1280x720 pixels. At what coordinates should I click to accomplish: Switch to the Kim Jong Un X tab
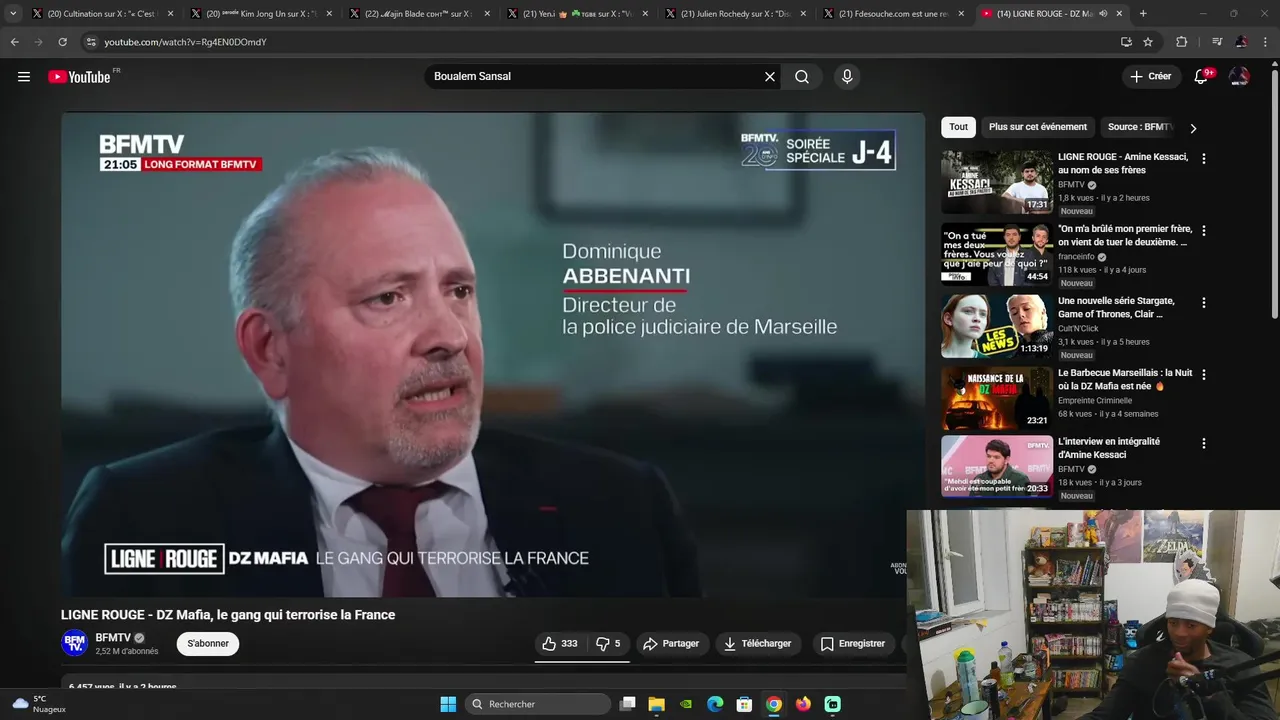pos(260,14)
